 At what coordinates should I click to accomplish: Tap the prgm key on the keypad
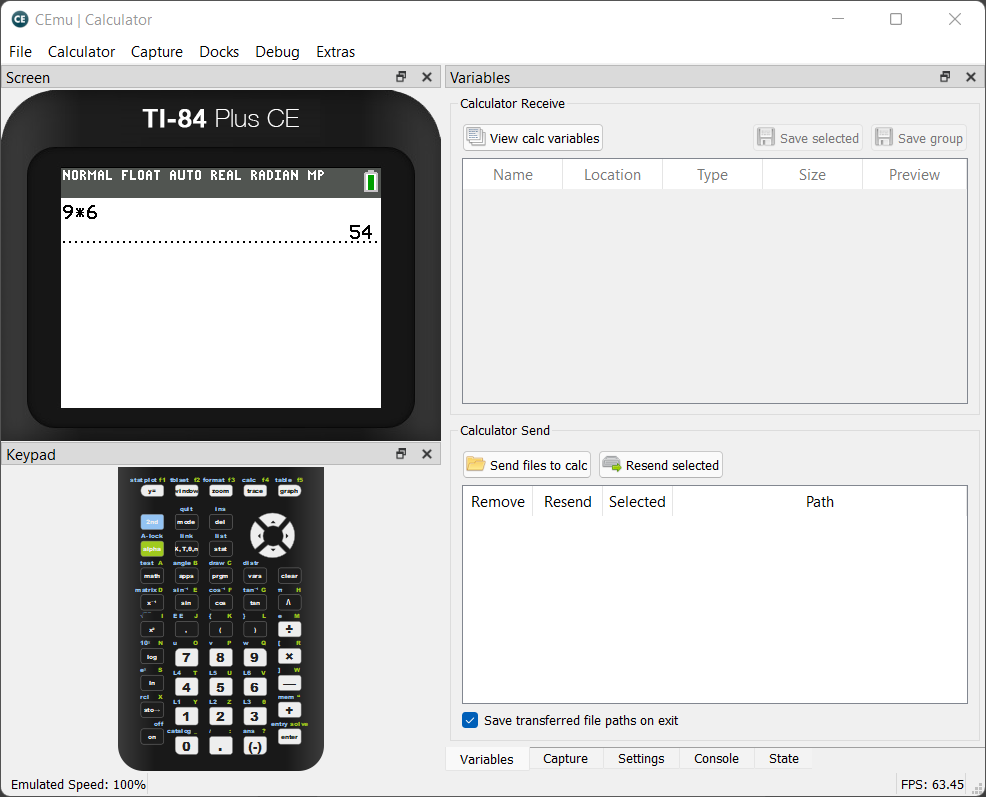click(x=221, y=576)
